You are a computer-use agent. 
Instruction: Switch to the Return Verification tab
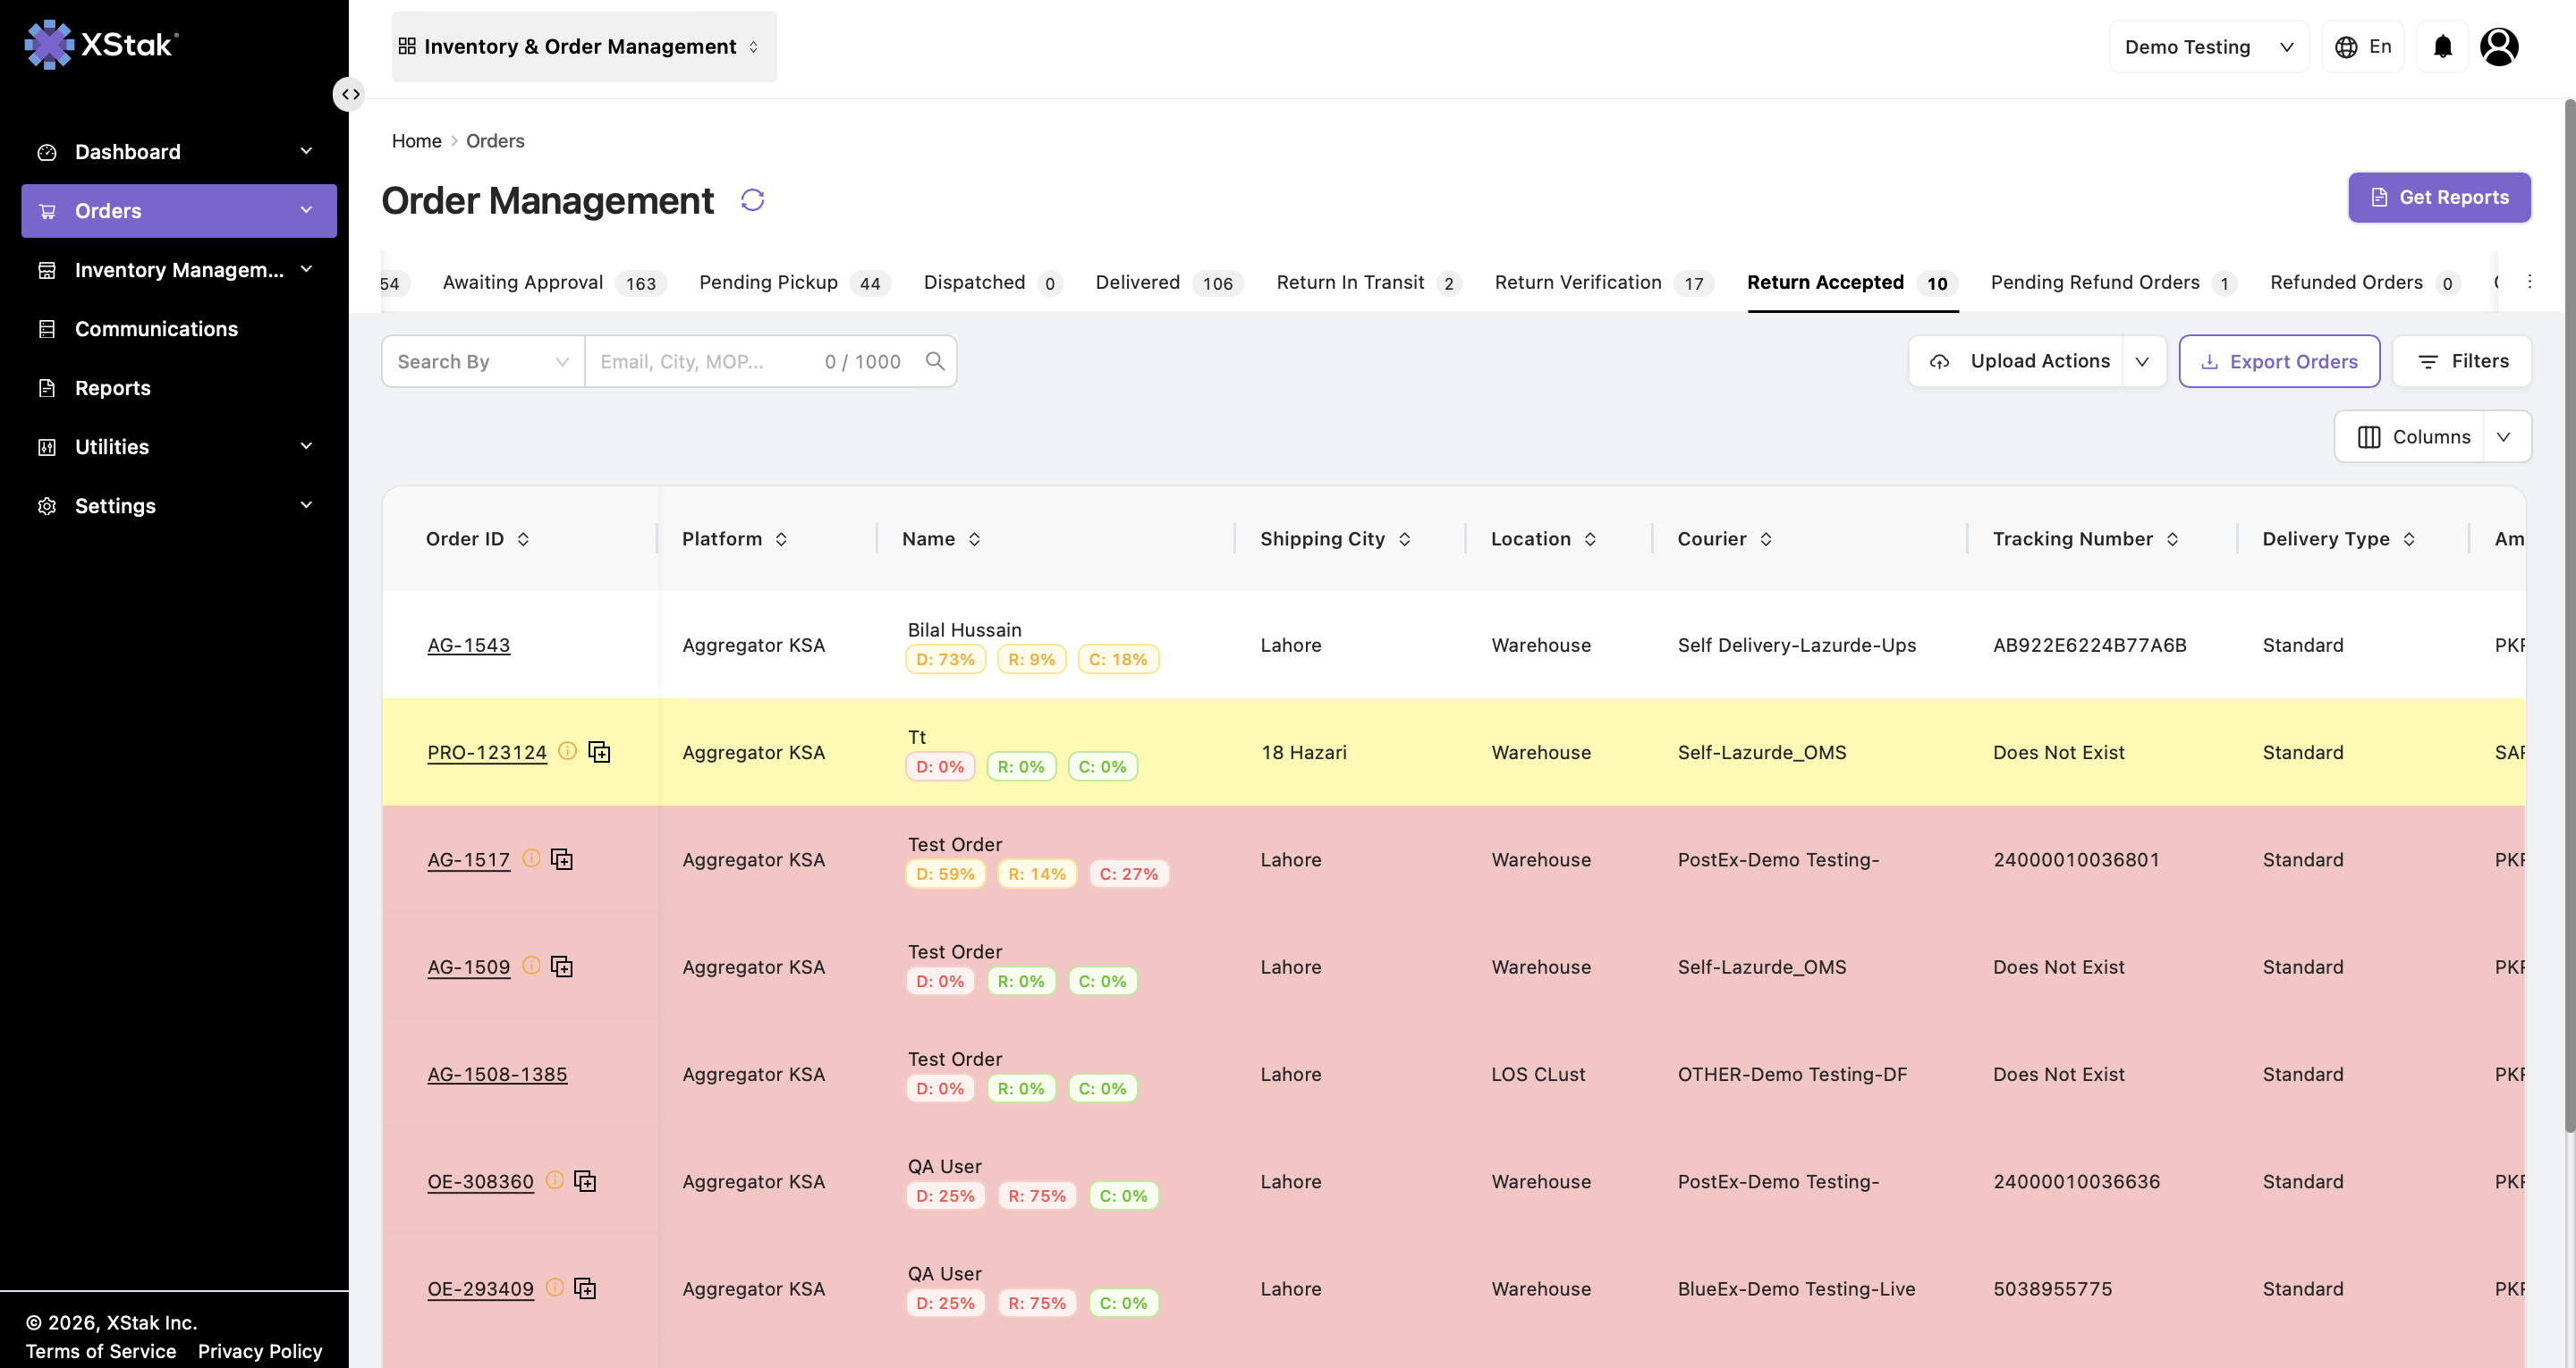pyautogui.click(x=1604, y=282)
